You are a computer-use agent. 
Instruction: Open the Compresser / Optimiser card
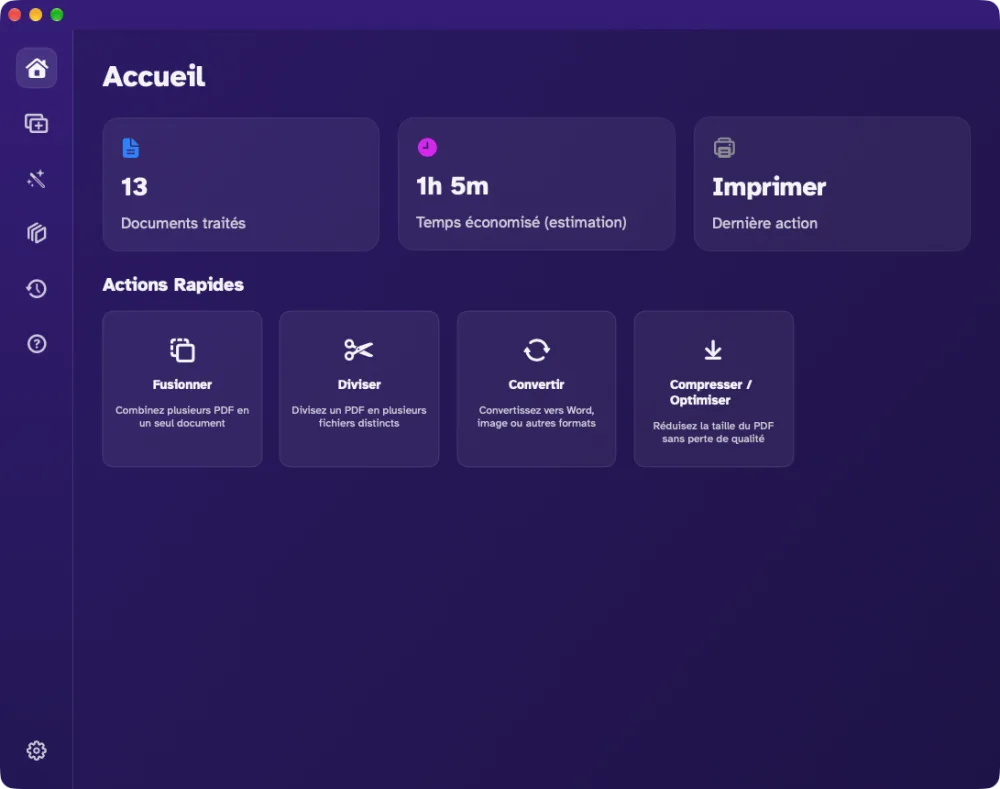pyautogui.click(x=714, y=388)
